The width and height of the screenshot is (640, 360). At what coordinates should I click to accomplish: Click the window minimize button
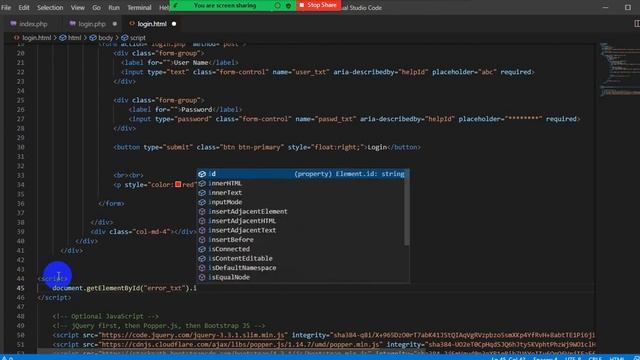point(605,7)
